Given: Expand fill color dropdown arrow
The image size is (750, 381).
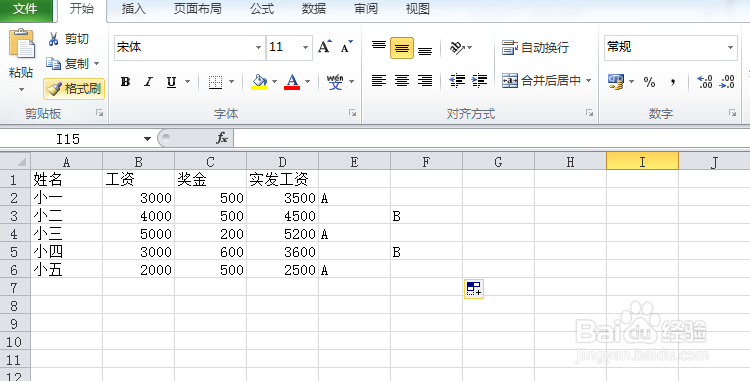Looking at the screenshot, I should 275,82.
